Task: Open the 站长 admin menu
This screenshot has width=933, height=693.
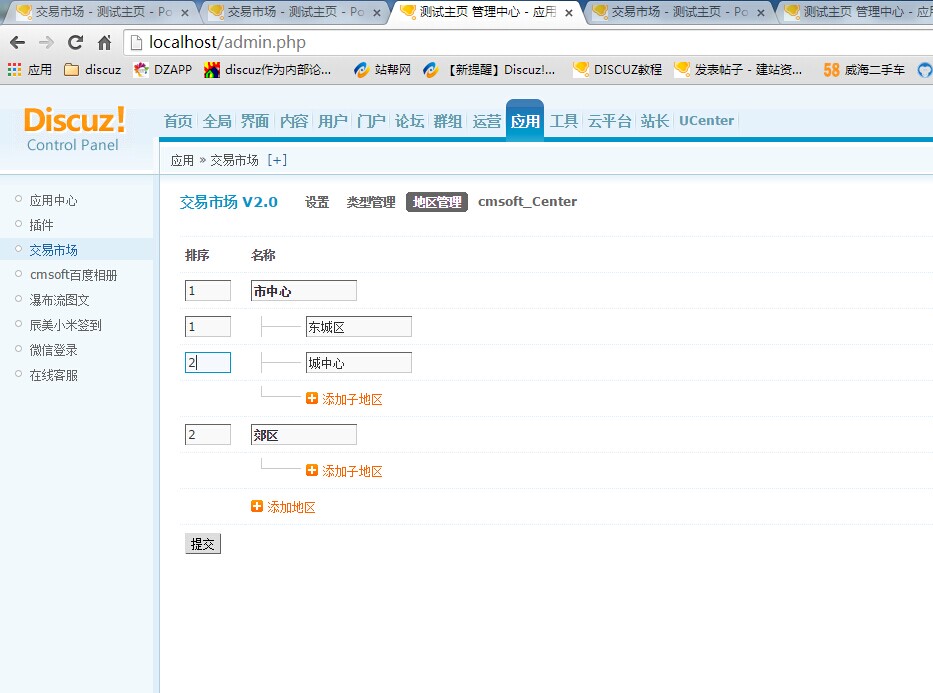Action: [x=655, y=121]
